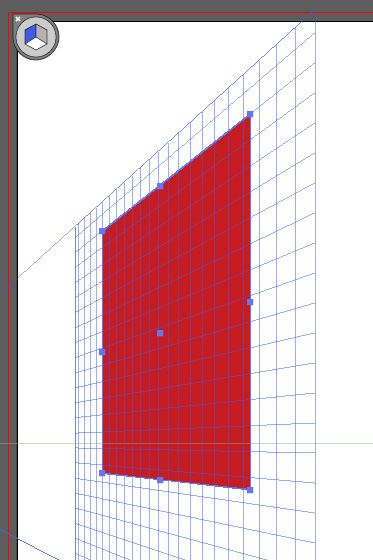Click the green horizon line right of shape
The width and height of the screenshot is (373, 560).
[311, 444]
